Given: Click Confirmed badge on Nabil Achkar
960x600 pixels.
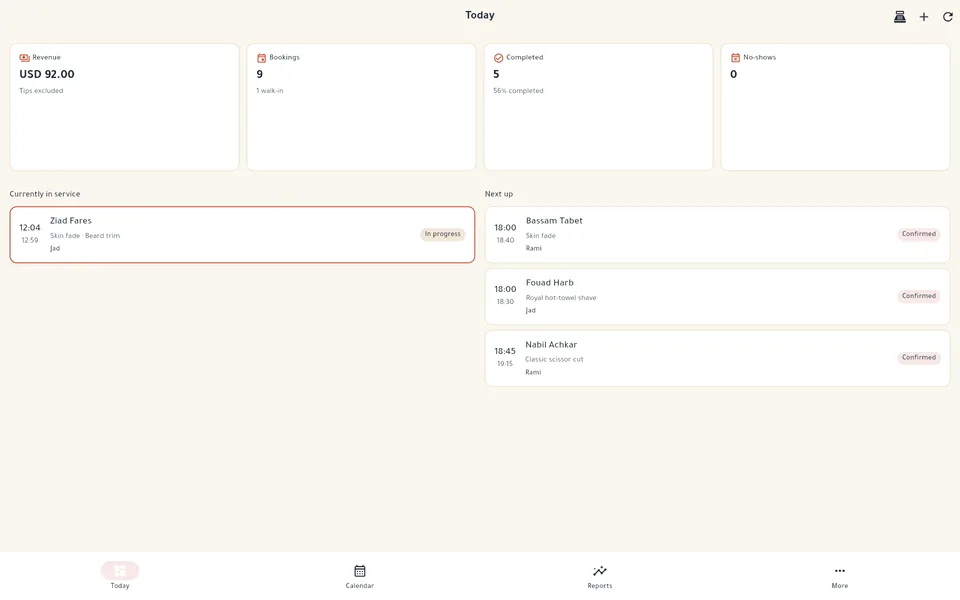Looking at the screenshot, I should (918, 358).
